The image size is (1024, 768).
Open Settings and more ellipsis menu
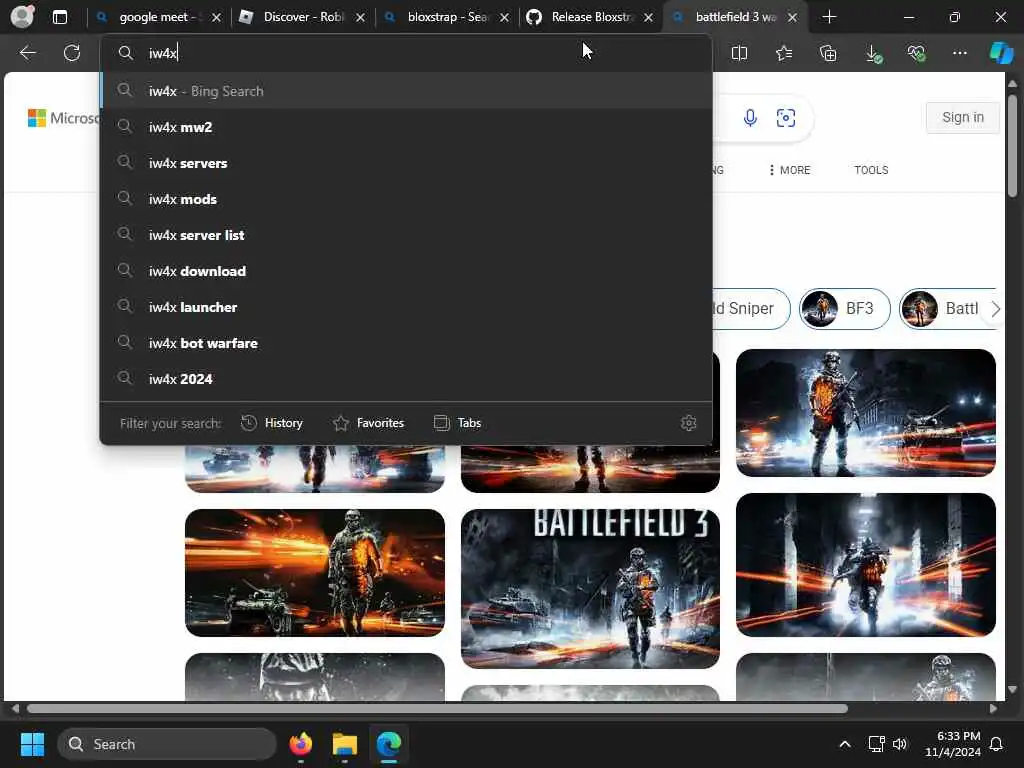(x=959, y=53)
